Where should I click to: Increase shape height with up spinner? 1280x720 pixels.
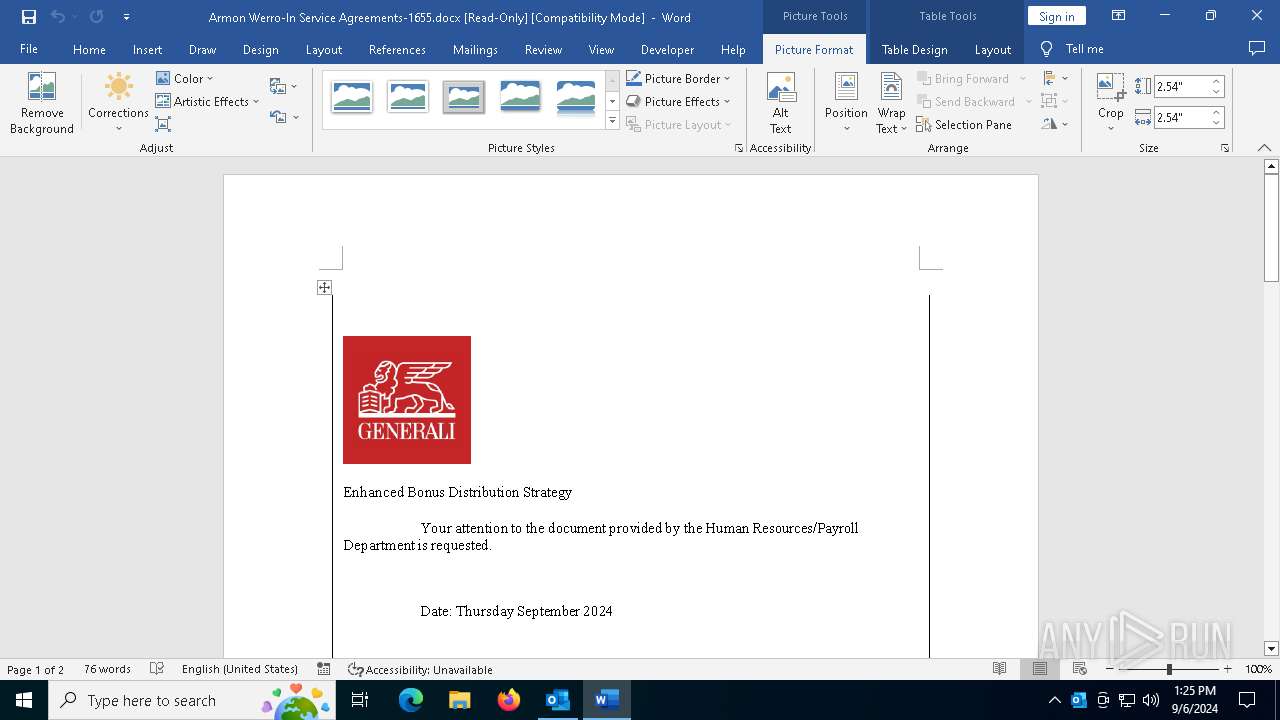point(1216,82)
